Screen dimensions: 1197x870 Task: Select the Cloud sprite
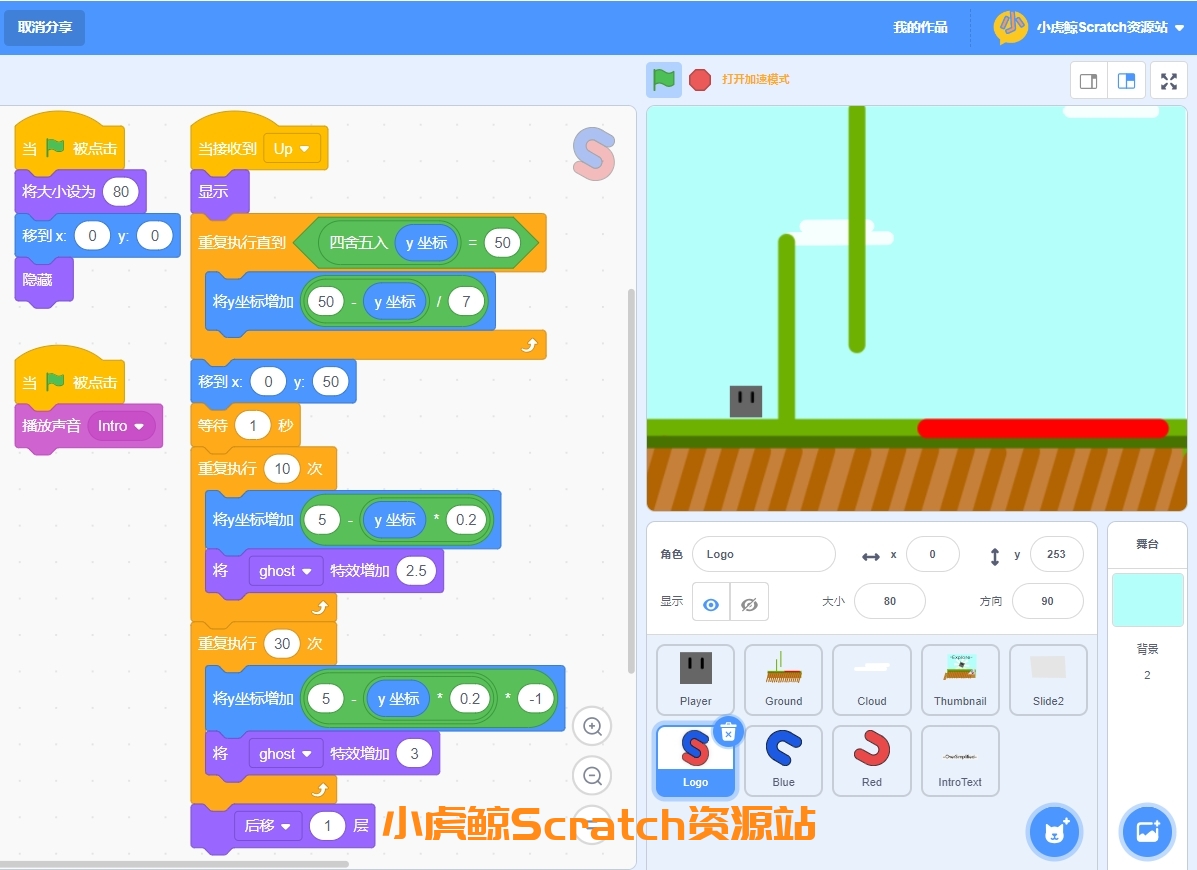click(x=872, y=680)
